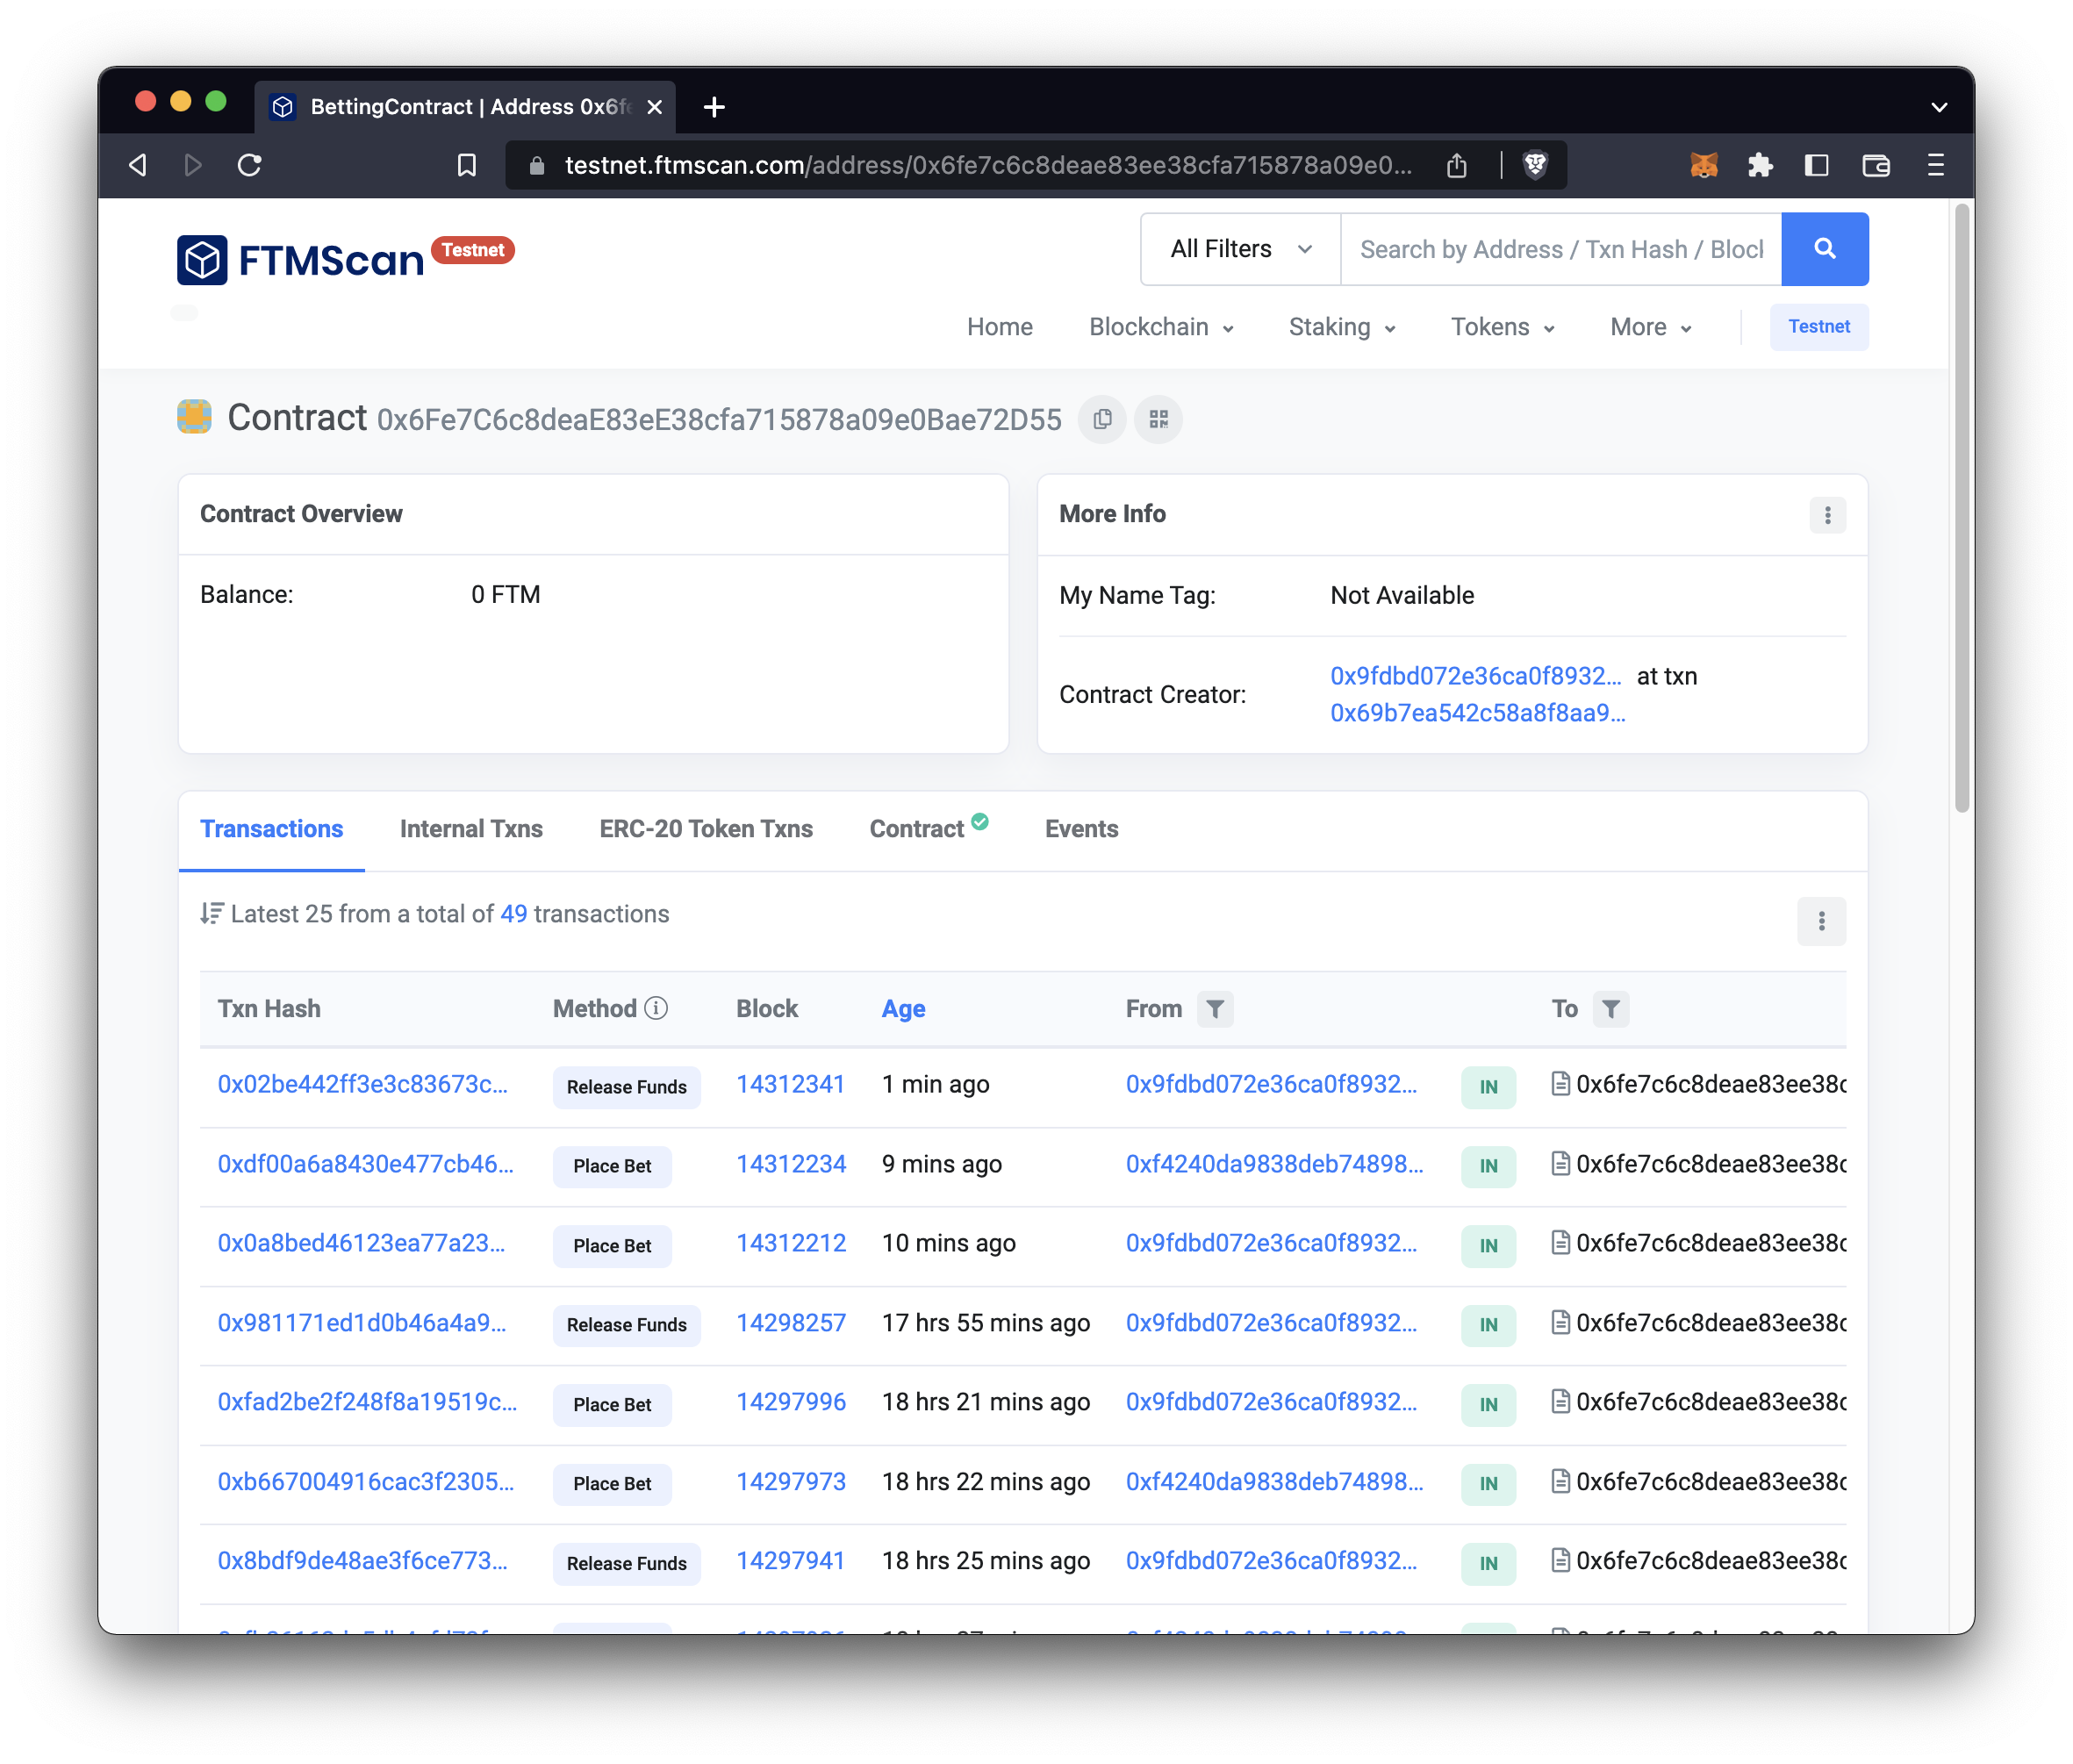This screenshot has height=1764, width=2073.
Task: Click the Brave shields lion icon
Action: (x=1535, y=165)
